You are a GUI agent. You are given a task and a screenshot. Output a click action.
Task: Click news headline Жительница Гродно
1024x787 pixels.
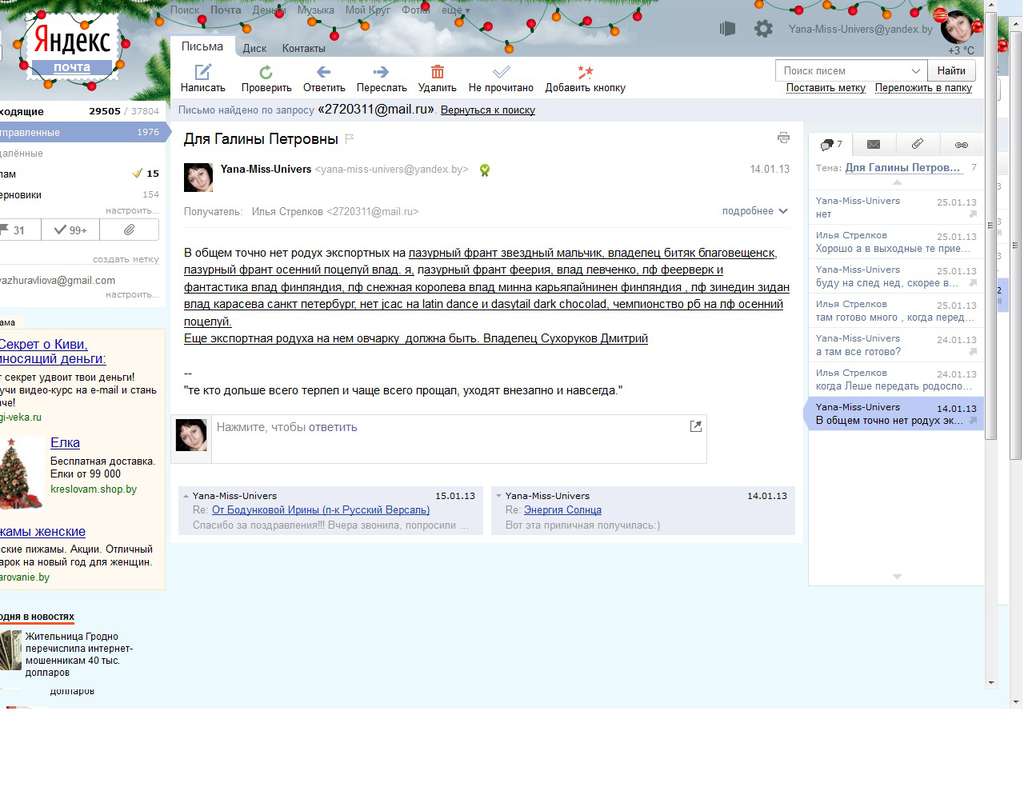pyautogui.click(x=78, y=654)
